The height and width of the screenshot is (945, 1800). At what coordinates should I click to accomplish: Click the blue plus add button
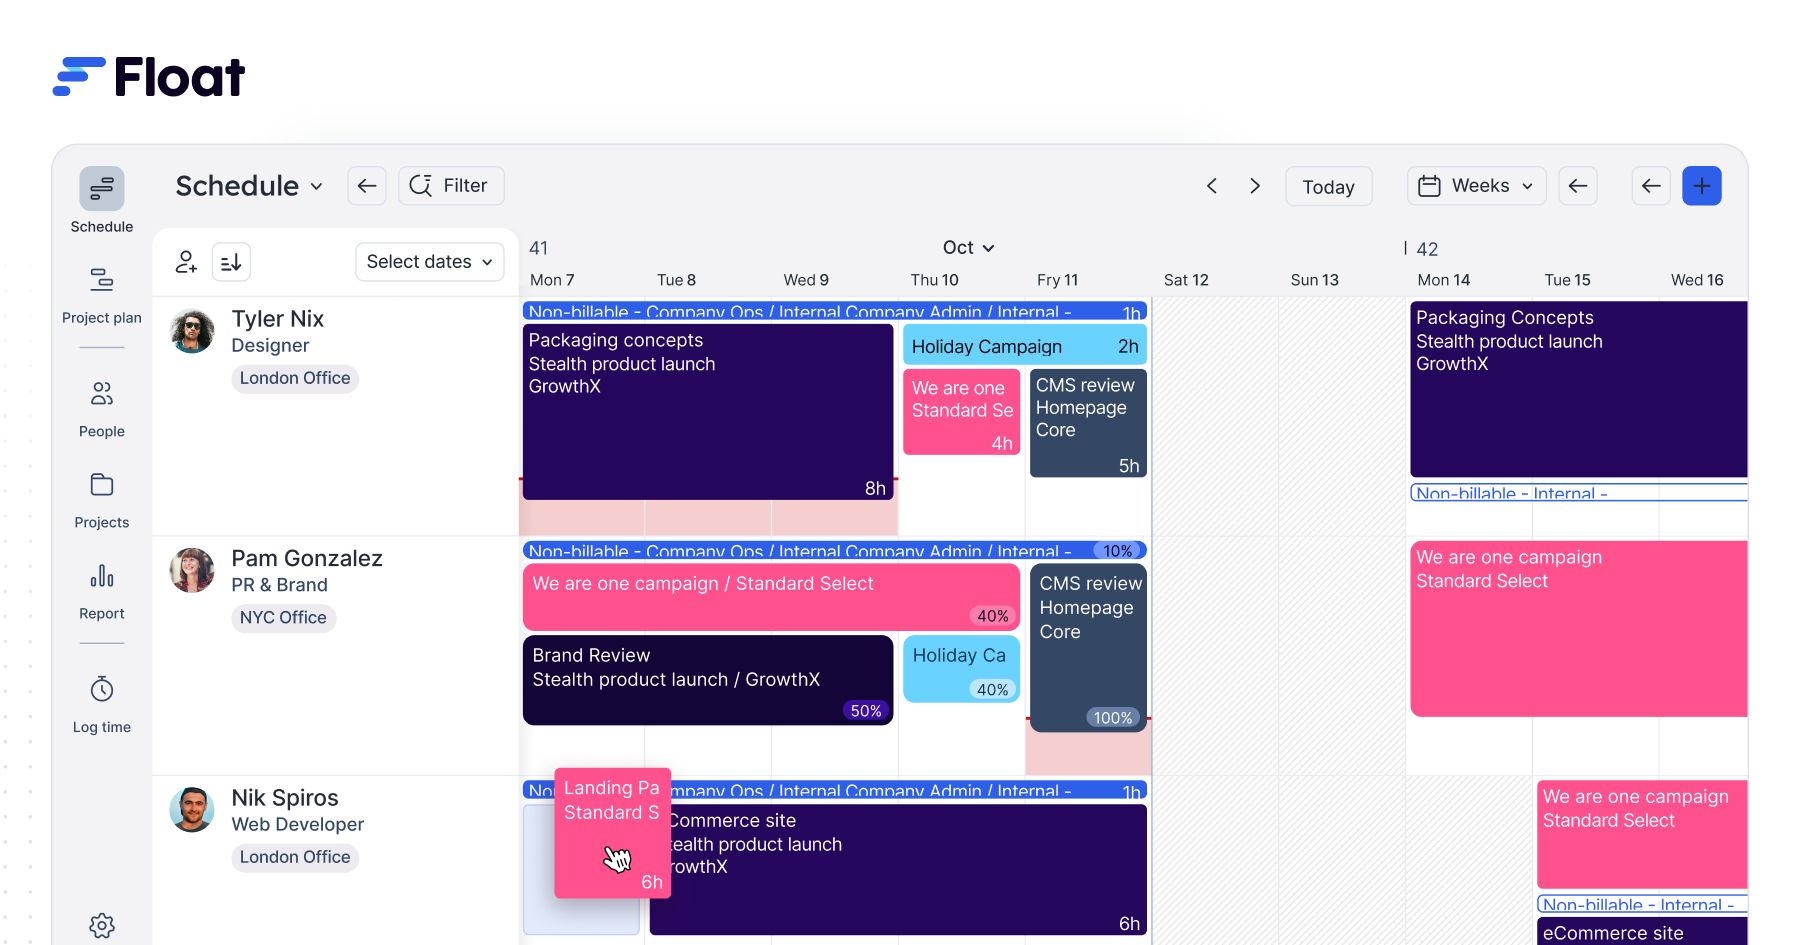pyautogui.click(x=1702, y=186)
